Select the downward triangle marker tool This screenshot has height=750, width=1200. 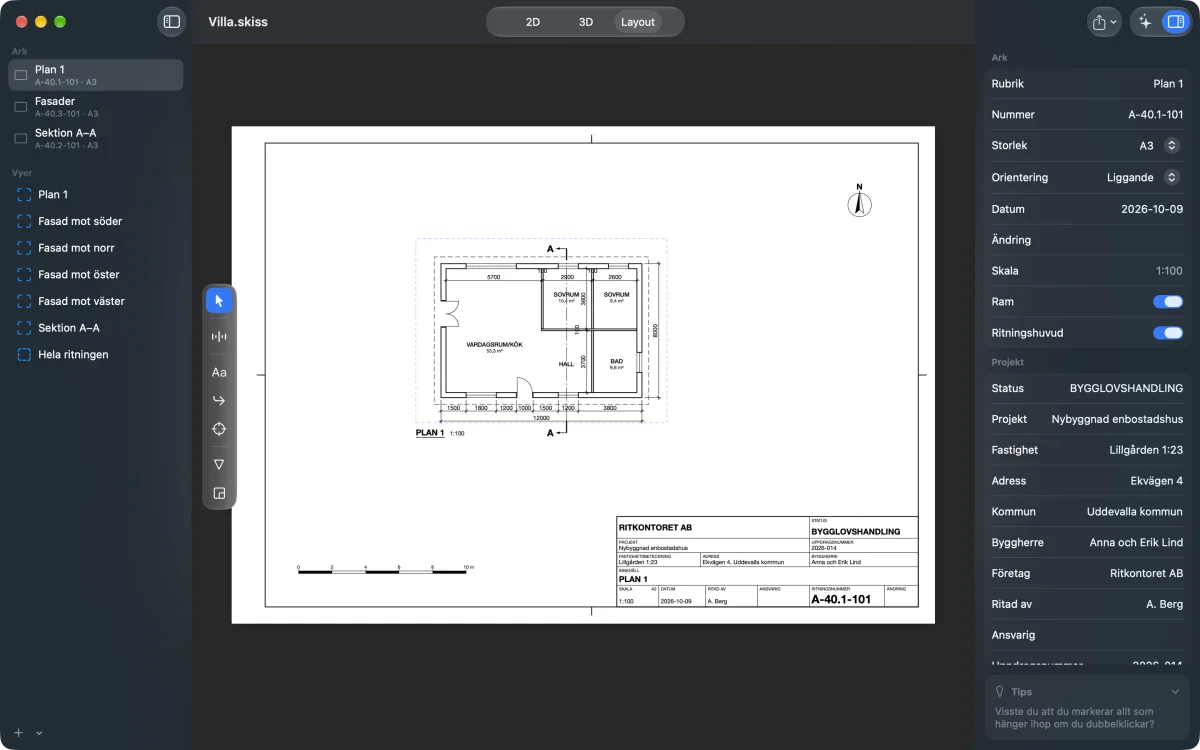219,464
